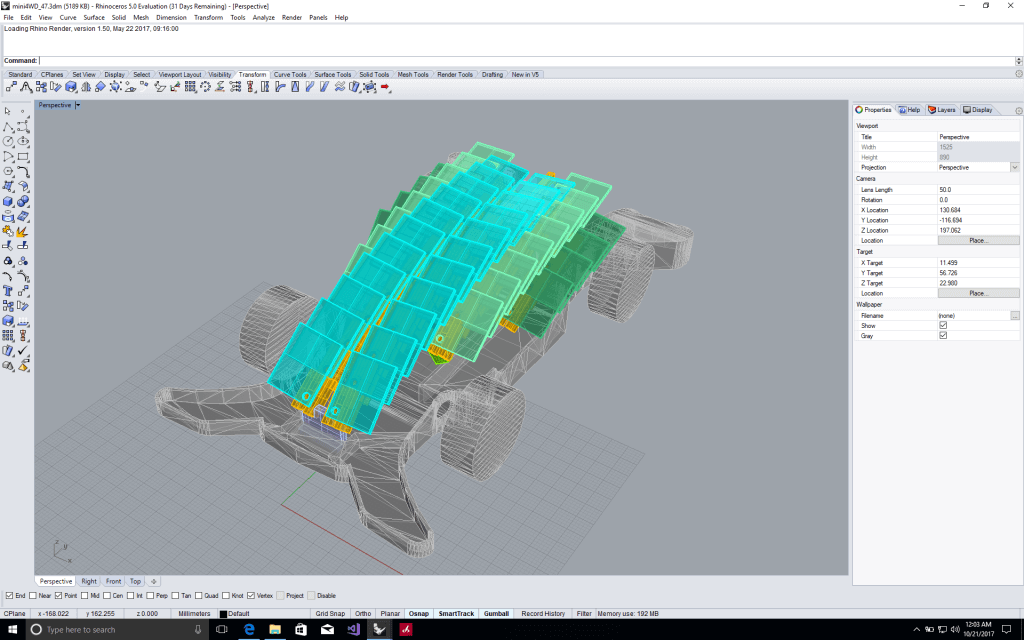Toggle Ortho mode in status bar
Viewport: 1024px width, 640px height.
(x=362, y=614)
